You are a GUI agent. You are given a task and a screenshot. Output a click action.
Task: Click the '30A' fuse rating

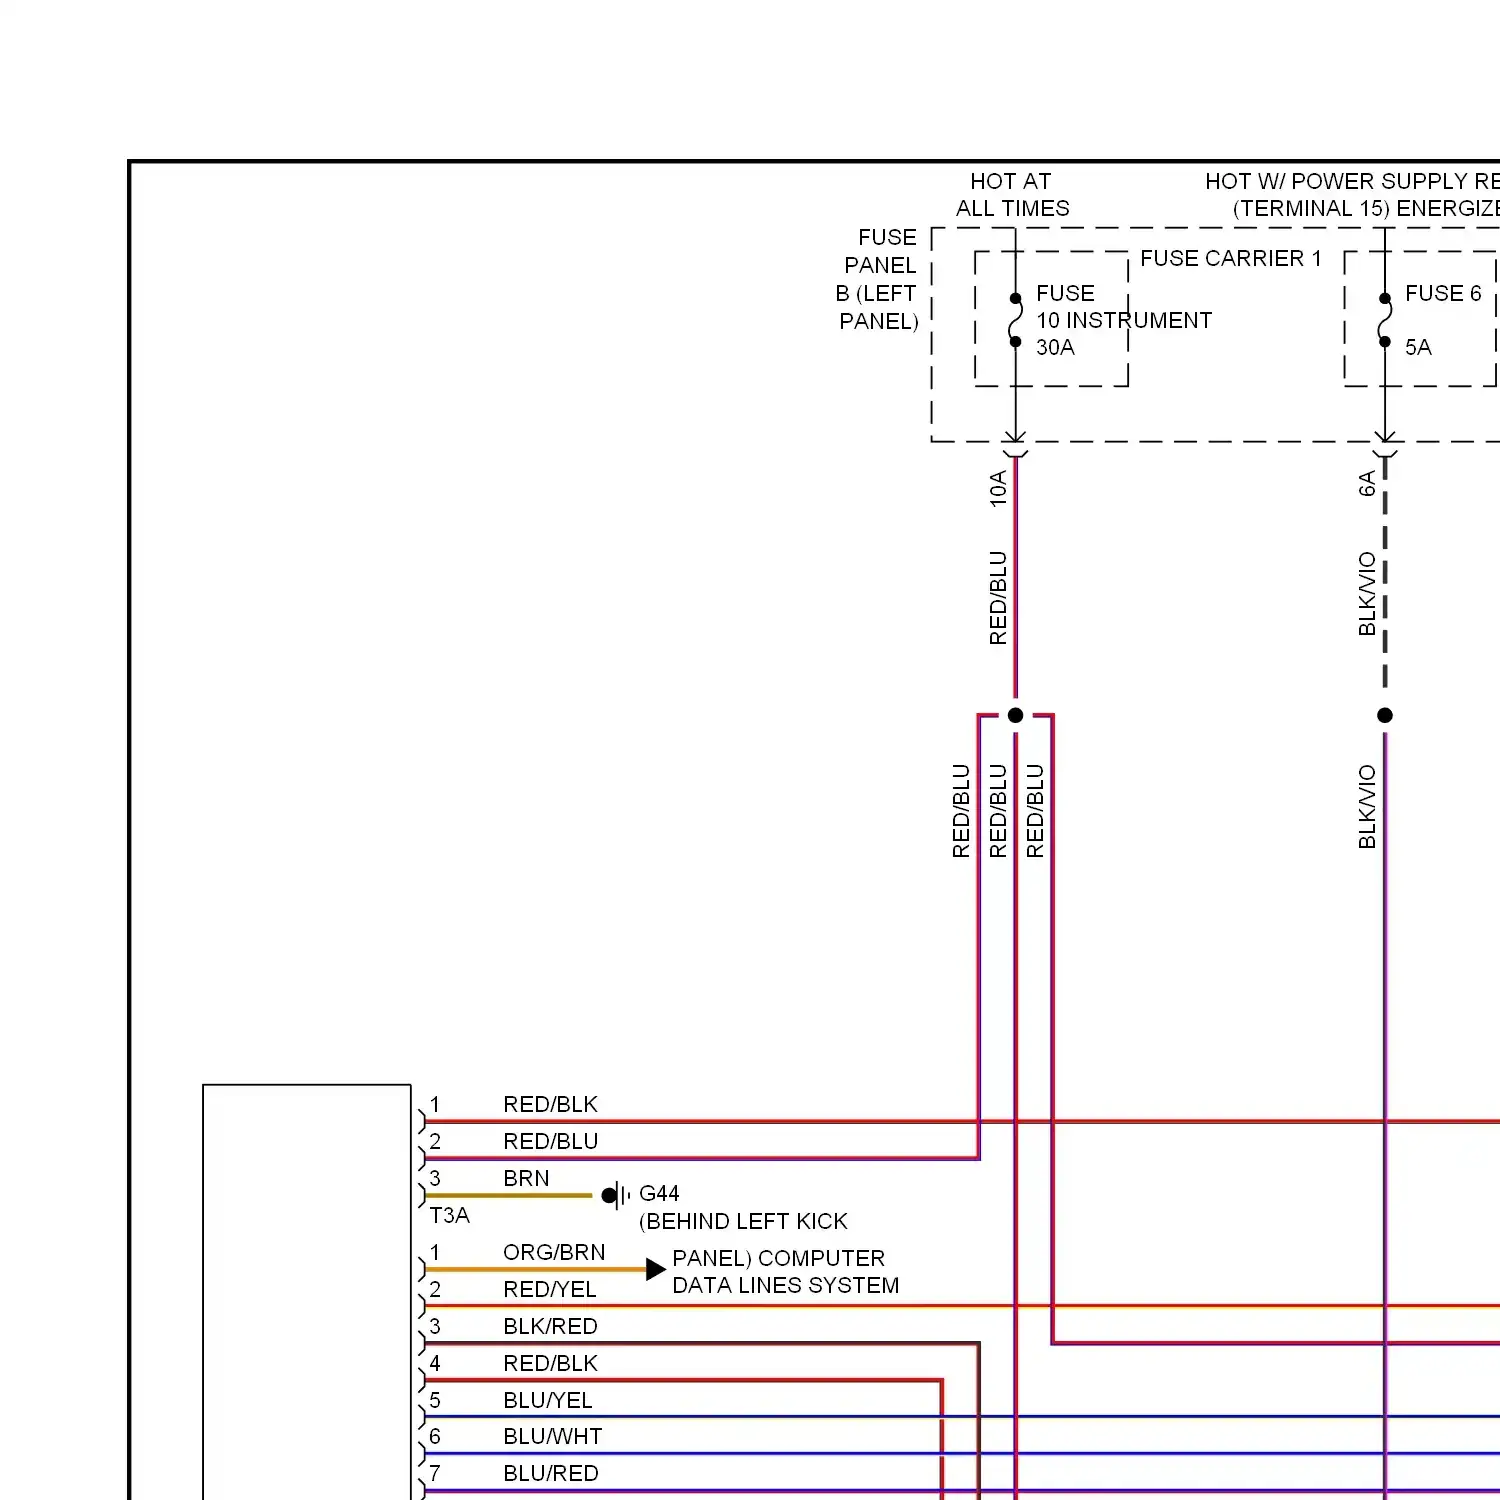point(1055,347)
